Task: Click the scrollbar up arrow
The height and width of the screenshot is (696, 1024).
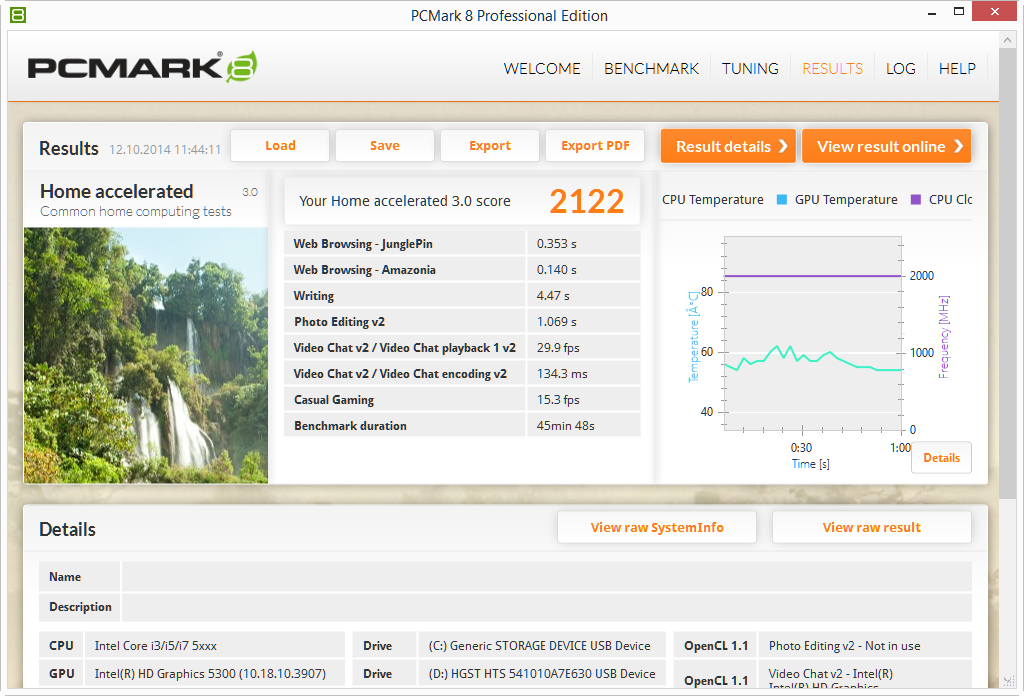Action: click(x=1008, y=40)
